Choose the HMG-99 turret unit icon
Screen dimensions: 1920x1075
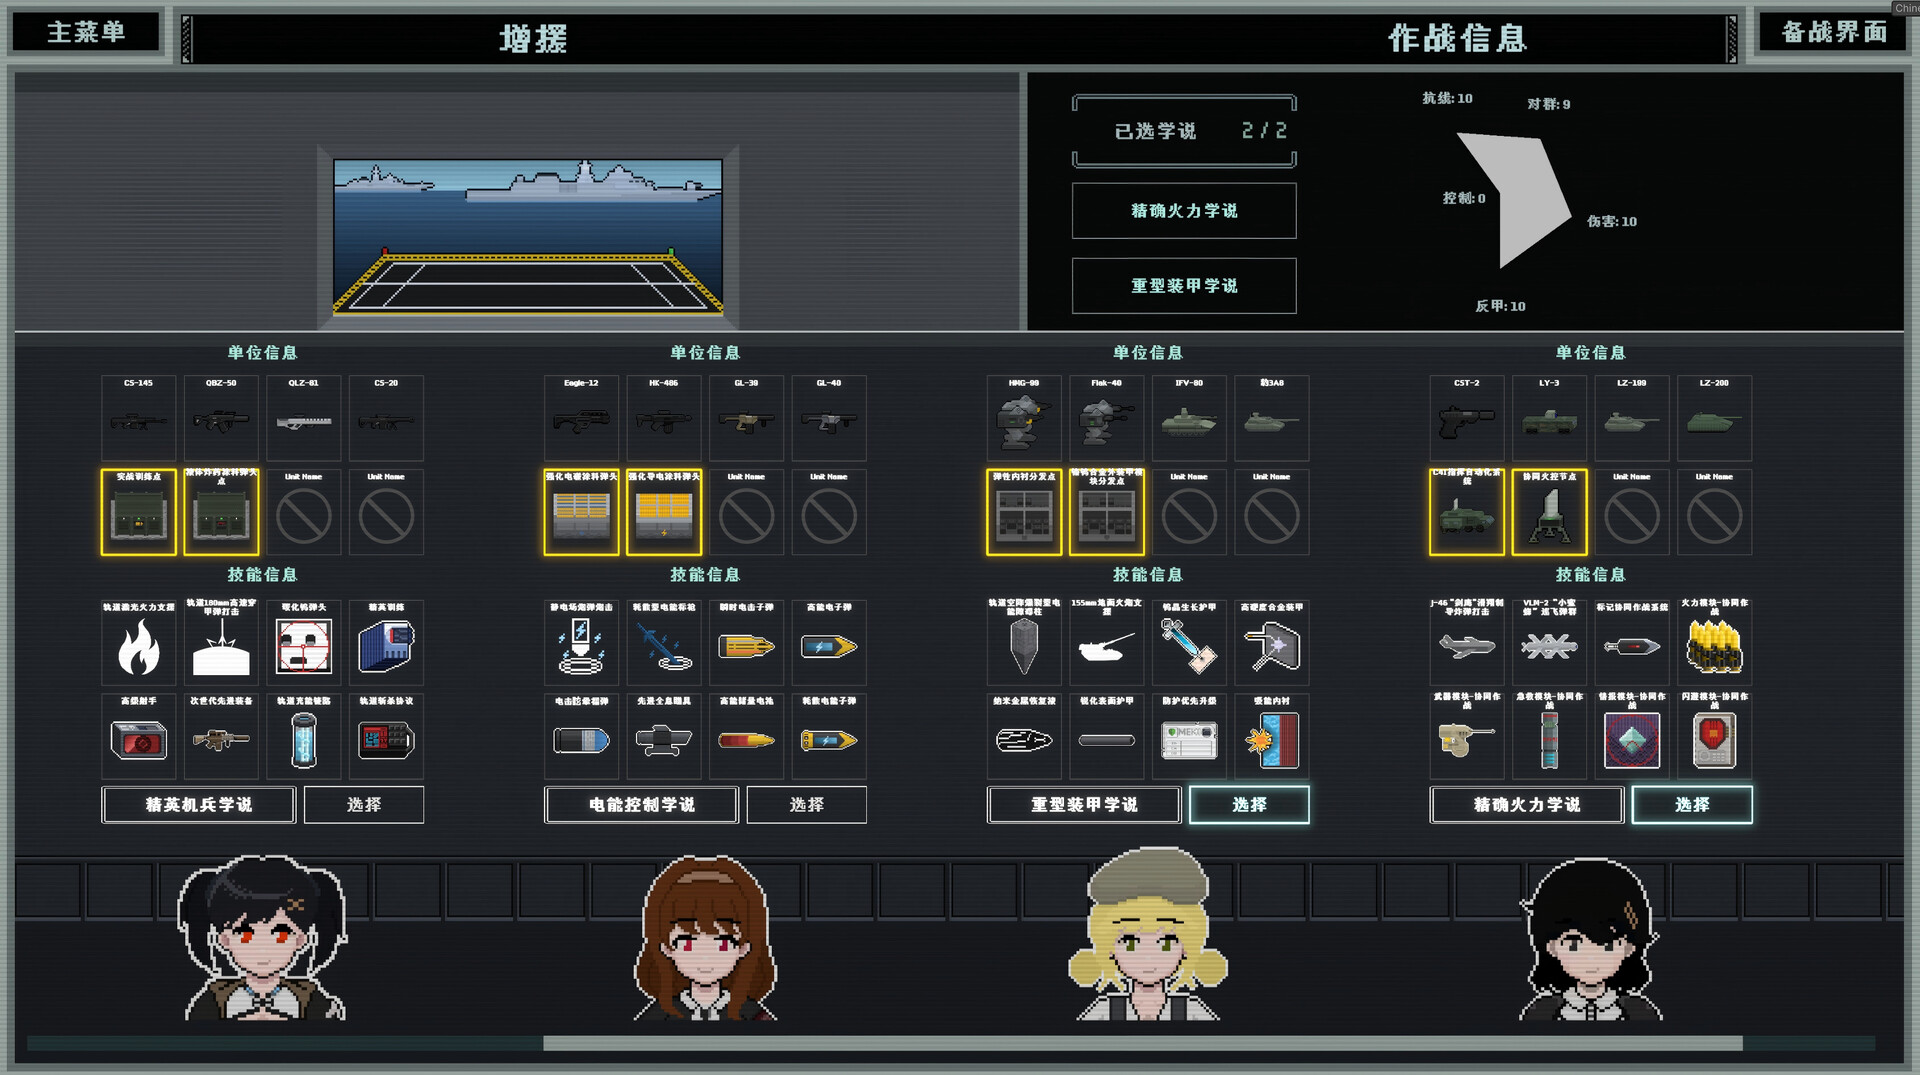[1024, 419]
